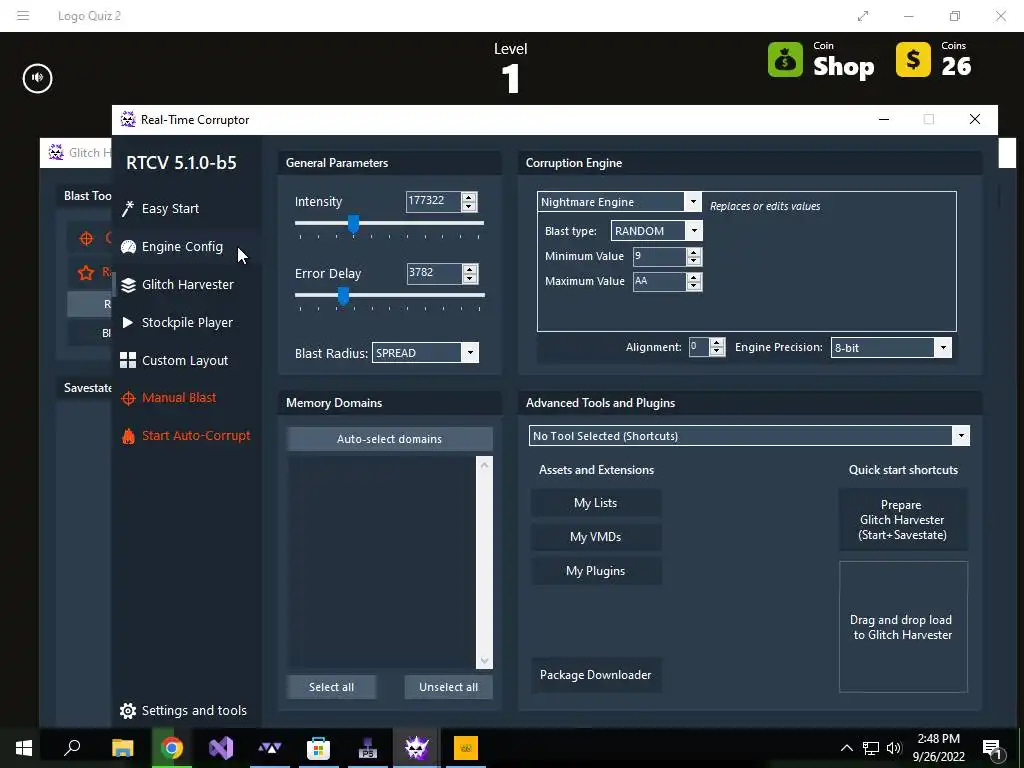Click the orange crosshair in Blast Tools window
The image size is (1024, 768).
86,238
